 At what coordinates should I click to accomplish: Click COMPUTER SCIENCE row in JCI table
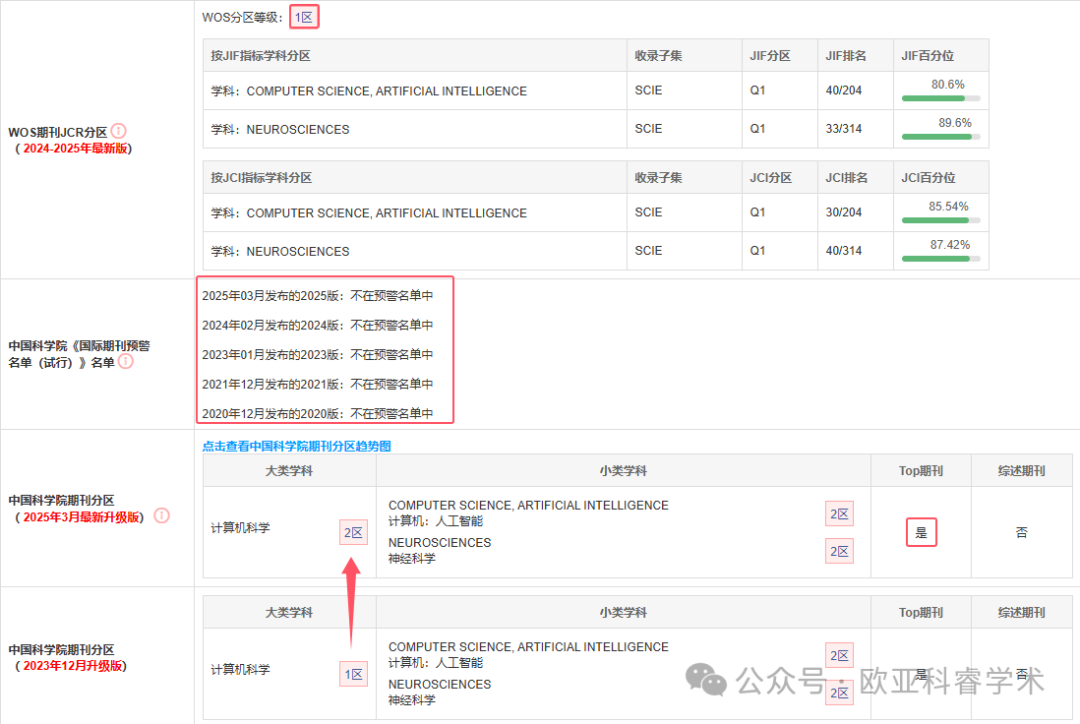pos(596,213)
